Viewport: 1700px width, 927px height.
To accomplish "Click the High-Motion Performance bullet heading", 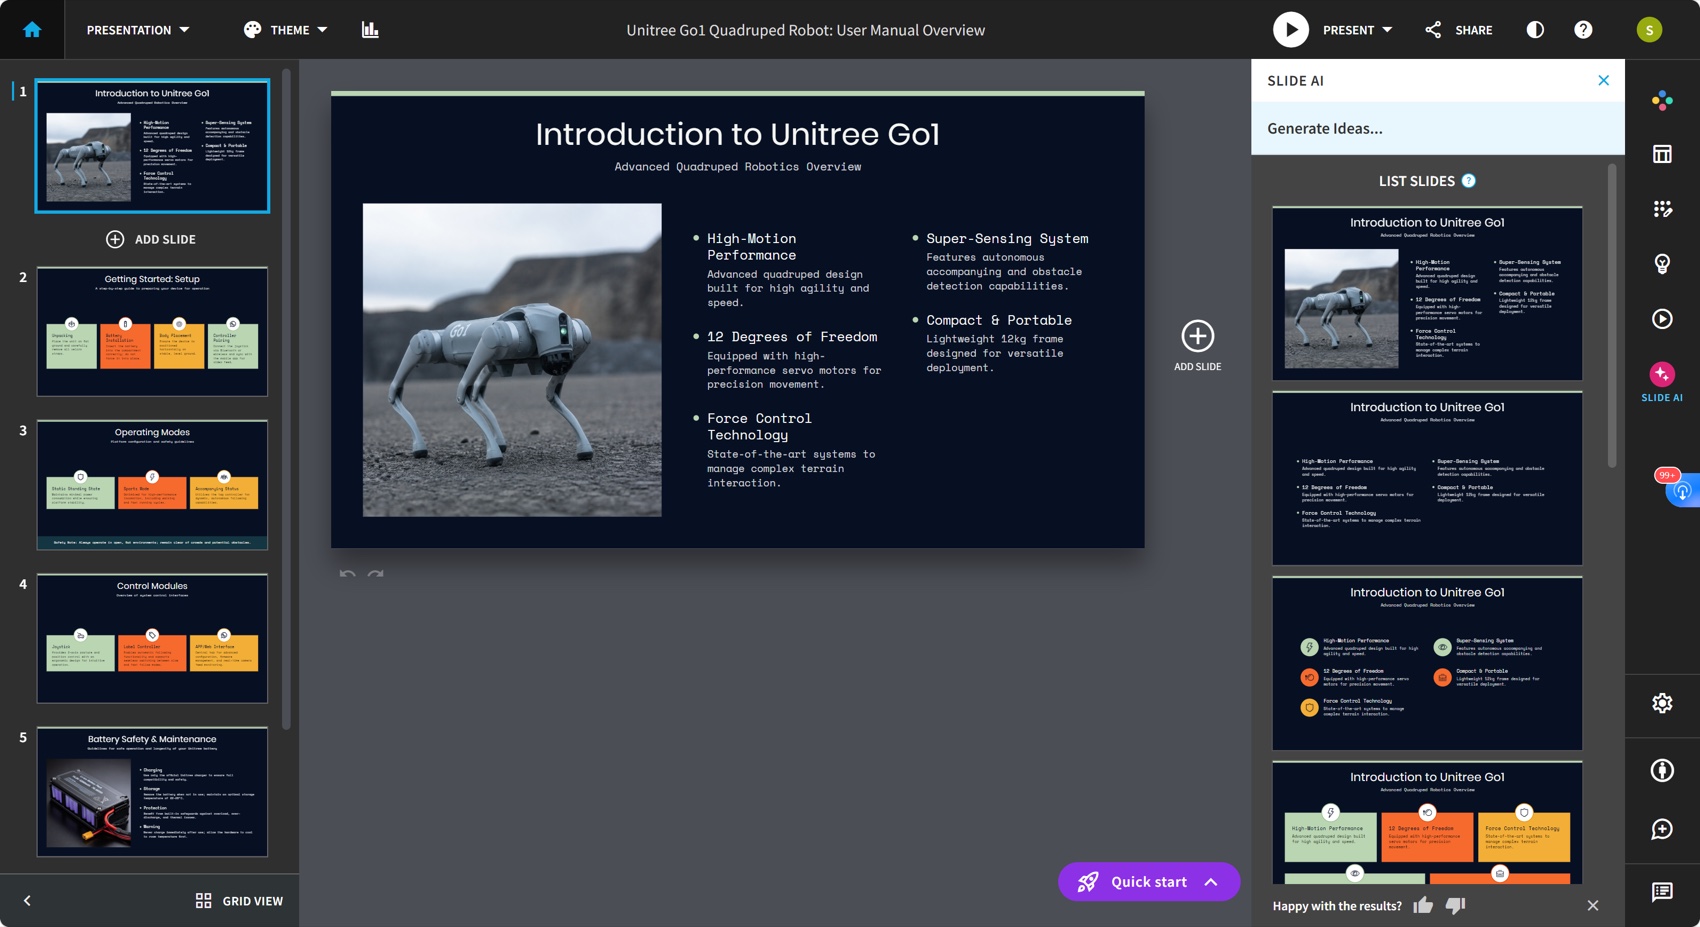I will [x=752, y=247].
